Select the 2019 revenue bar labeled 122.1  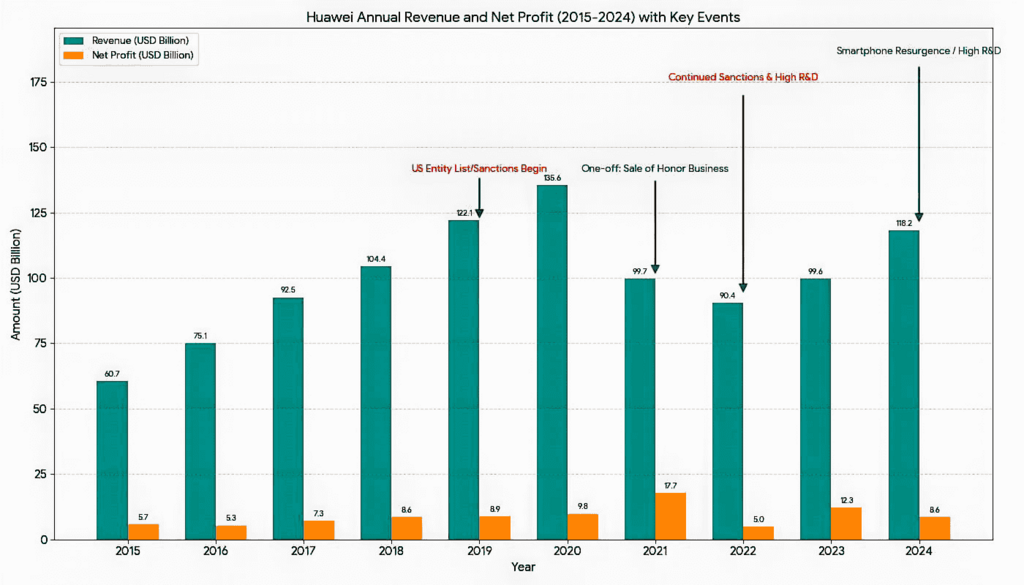(463, 380)
